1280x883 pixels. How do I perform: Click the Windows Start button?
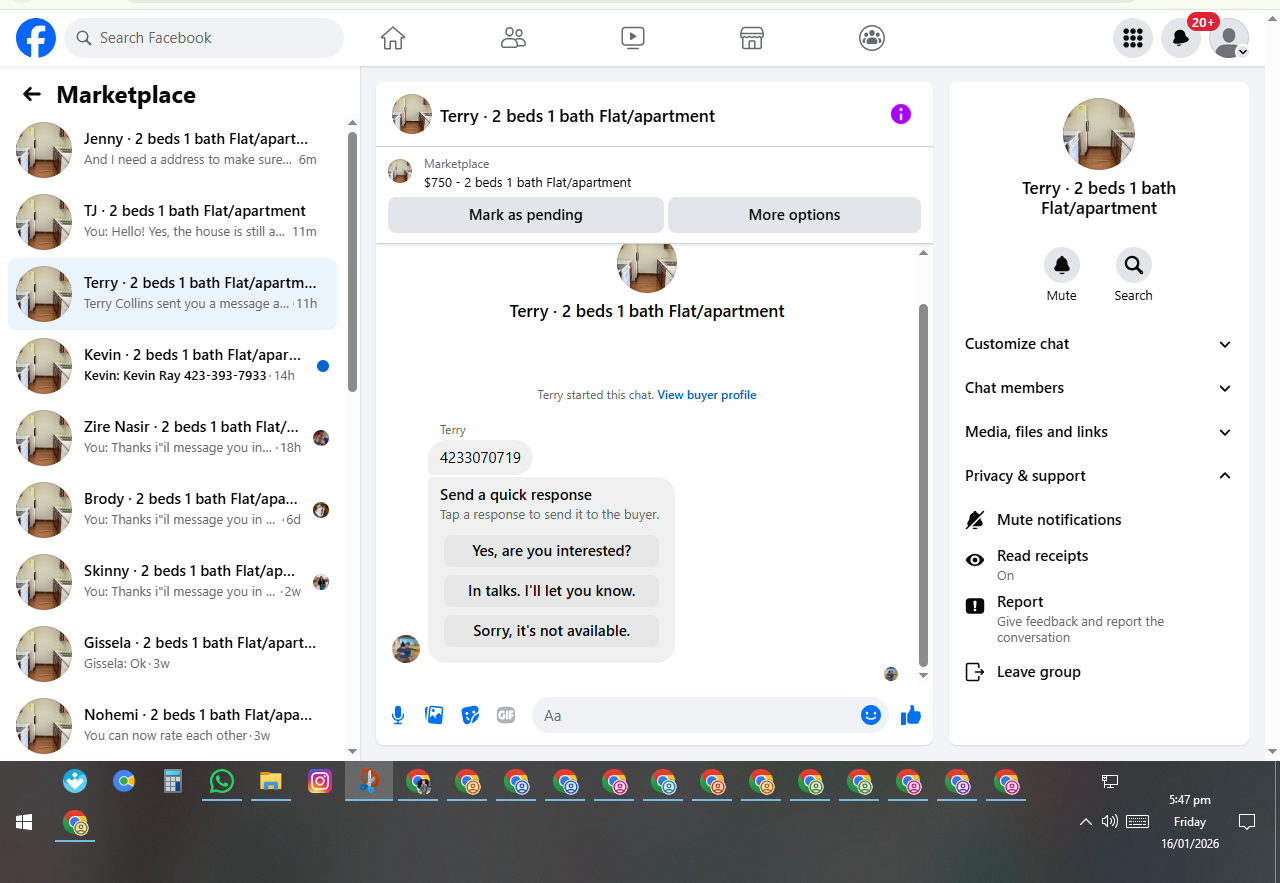tap(24, 822)
